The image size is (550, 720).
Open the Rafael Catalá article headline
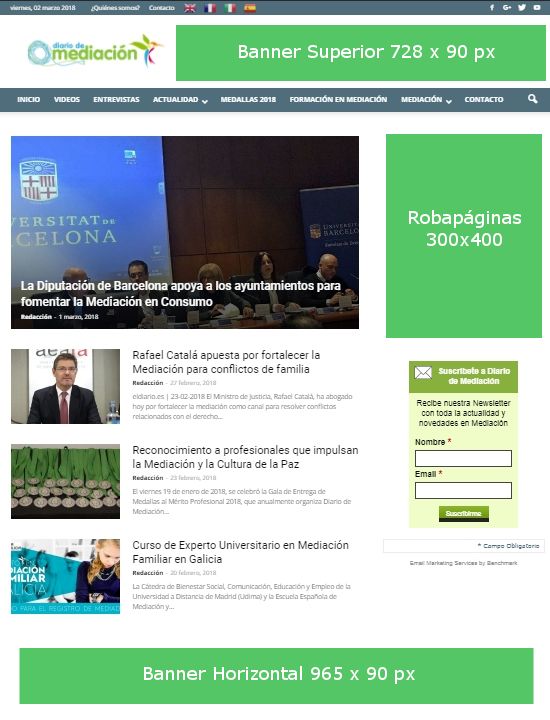226,362
